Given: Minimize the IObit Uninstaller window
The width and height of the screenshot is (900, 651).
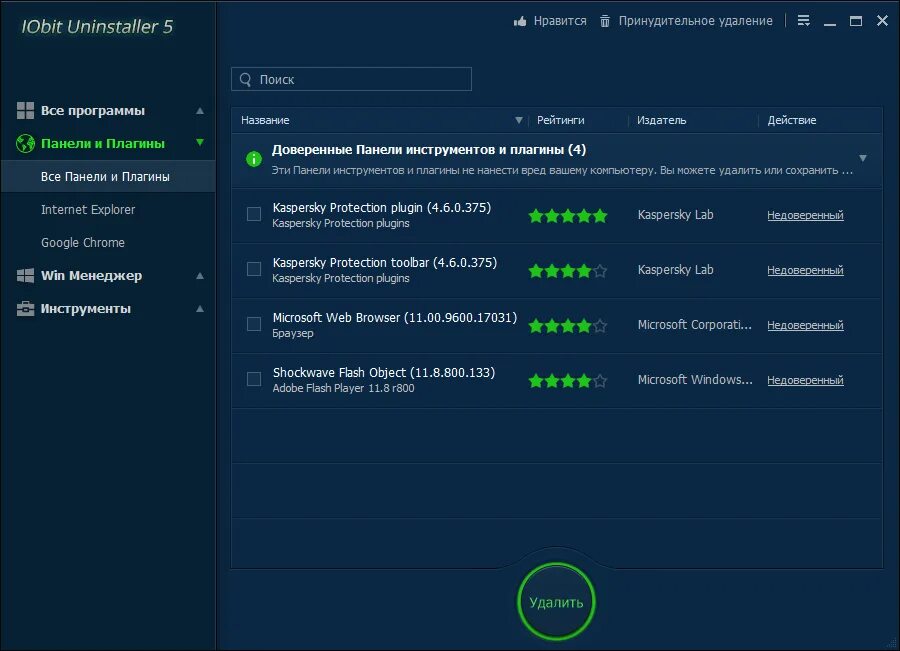Looking at the screenshot, I should pyautogui.click(x=830, y=22).
